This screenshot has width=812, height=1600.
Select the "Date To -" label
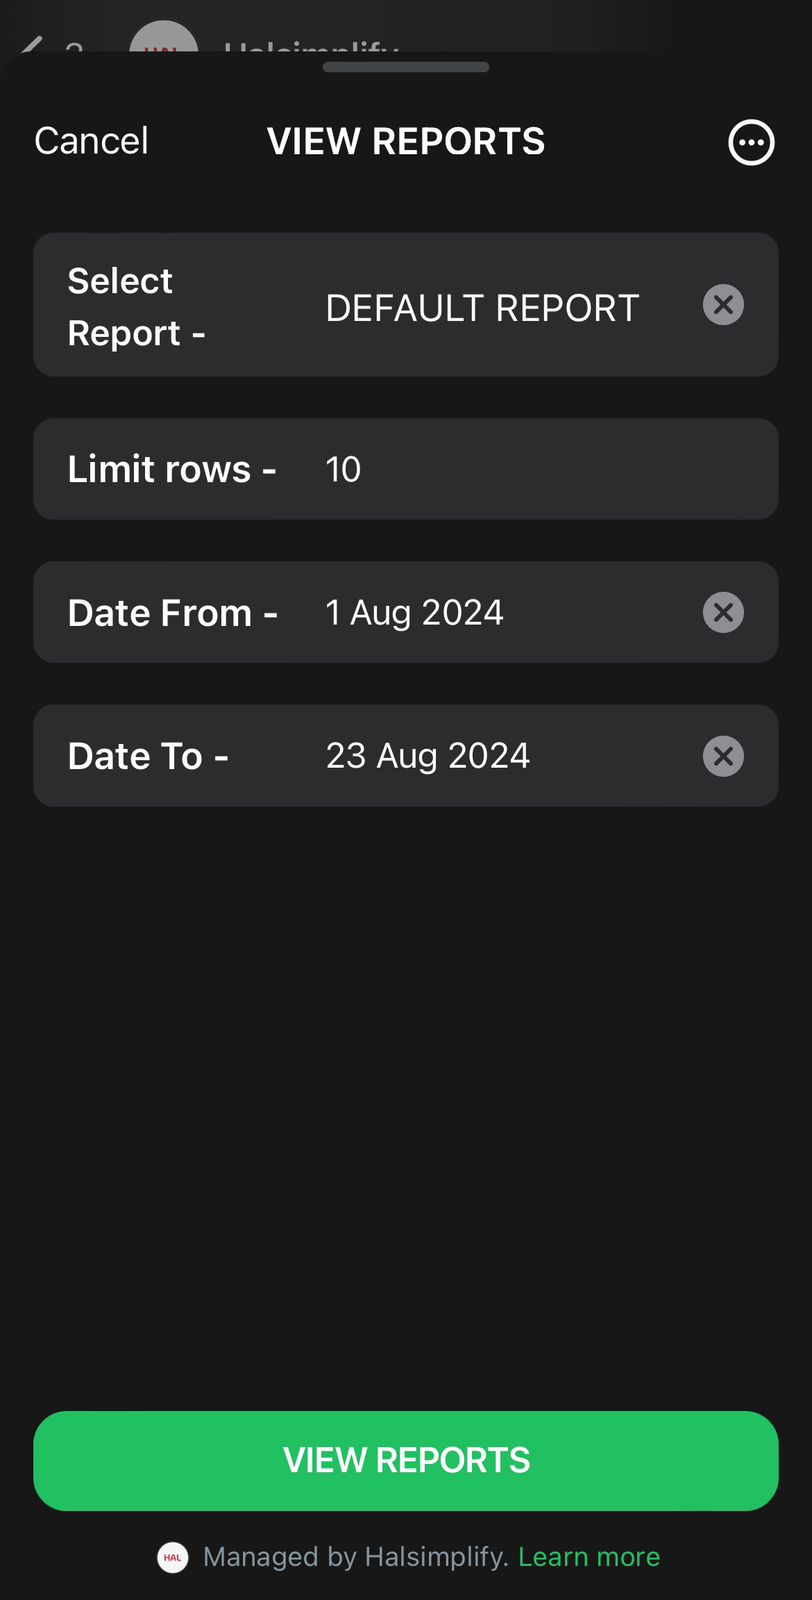[148, 756]
